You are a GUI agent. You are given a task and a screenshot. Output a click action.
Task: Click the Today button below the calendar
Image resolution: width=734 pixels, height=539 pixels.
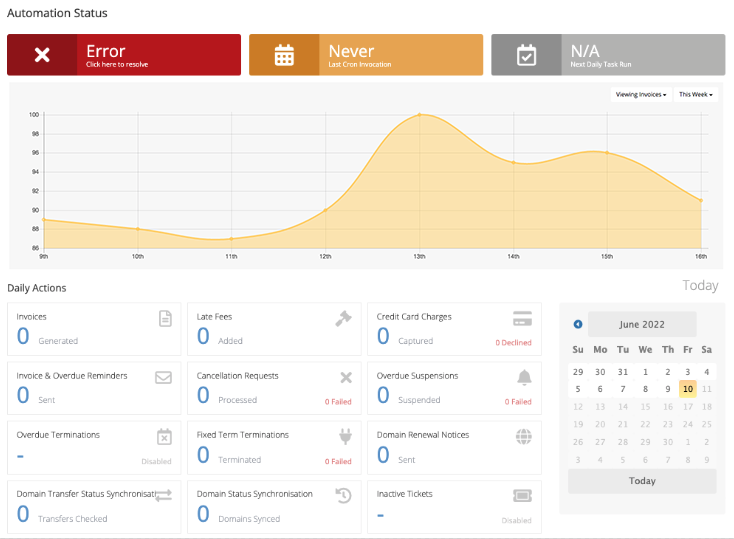pos(642,481)
